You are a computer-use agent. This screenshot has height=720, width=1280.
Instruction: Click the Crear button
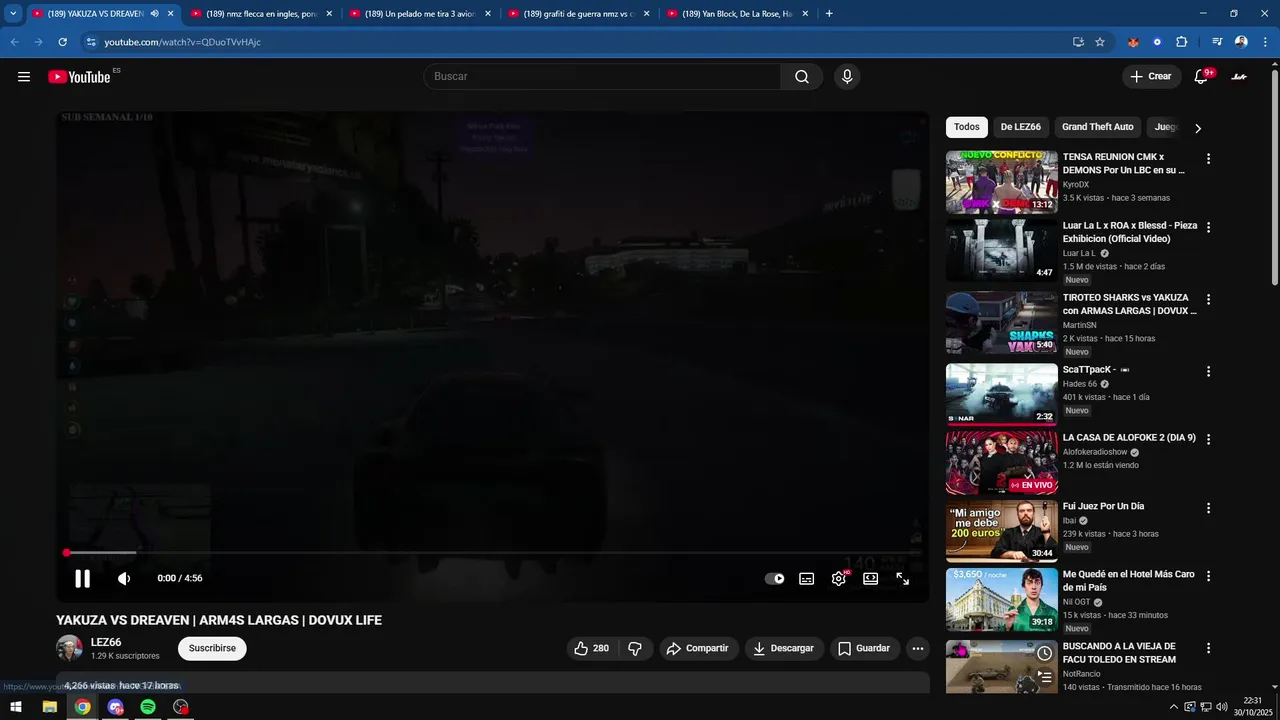tap(1150, 77)
